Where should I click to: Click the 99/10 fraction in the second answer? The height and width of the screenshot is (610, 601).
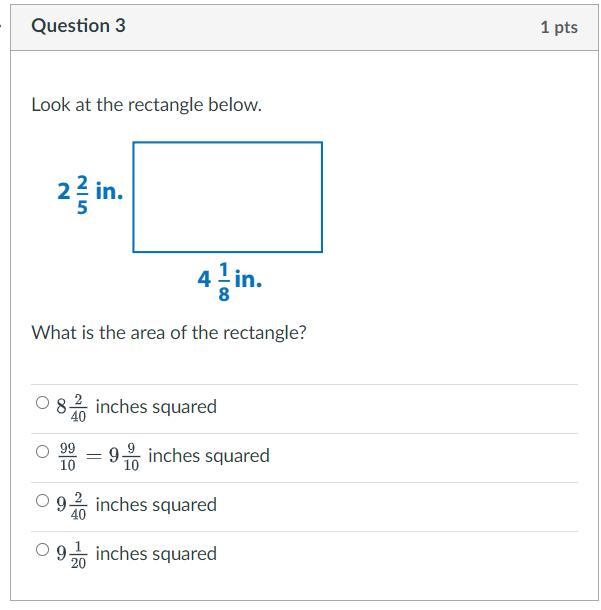pos(67,456)
